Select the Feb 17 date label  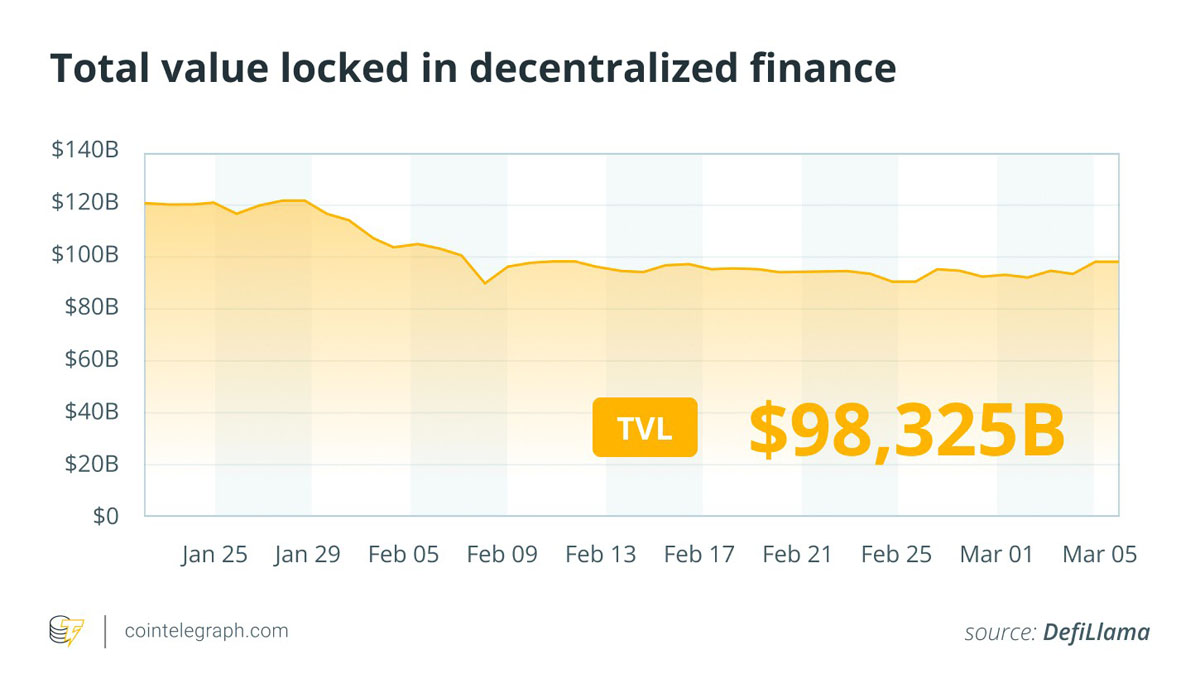(699, 554)
